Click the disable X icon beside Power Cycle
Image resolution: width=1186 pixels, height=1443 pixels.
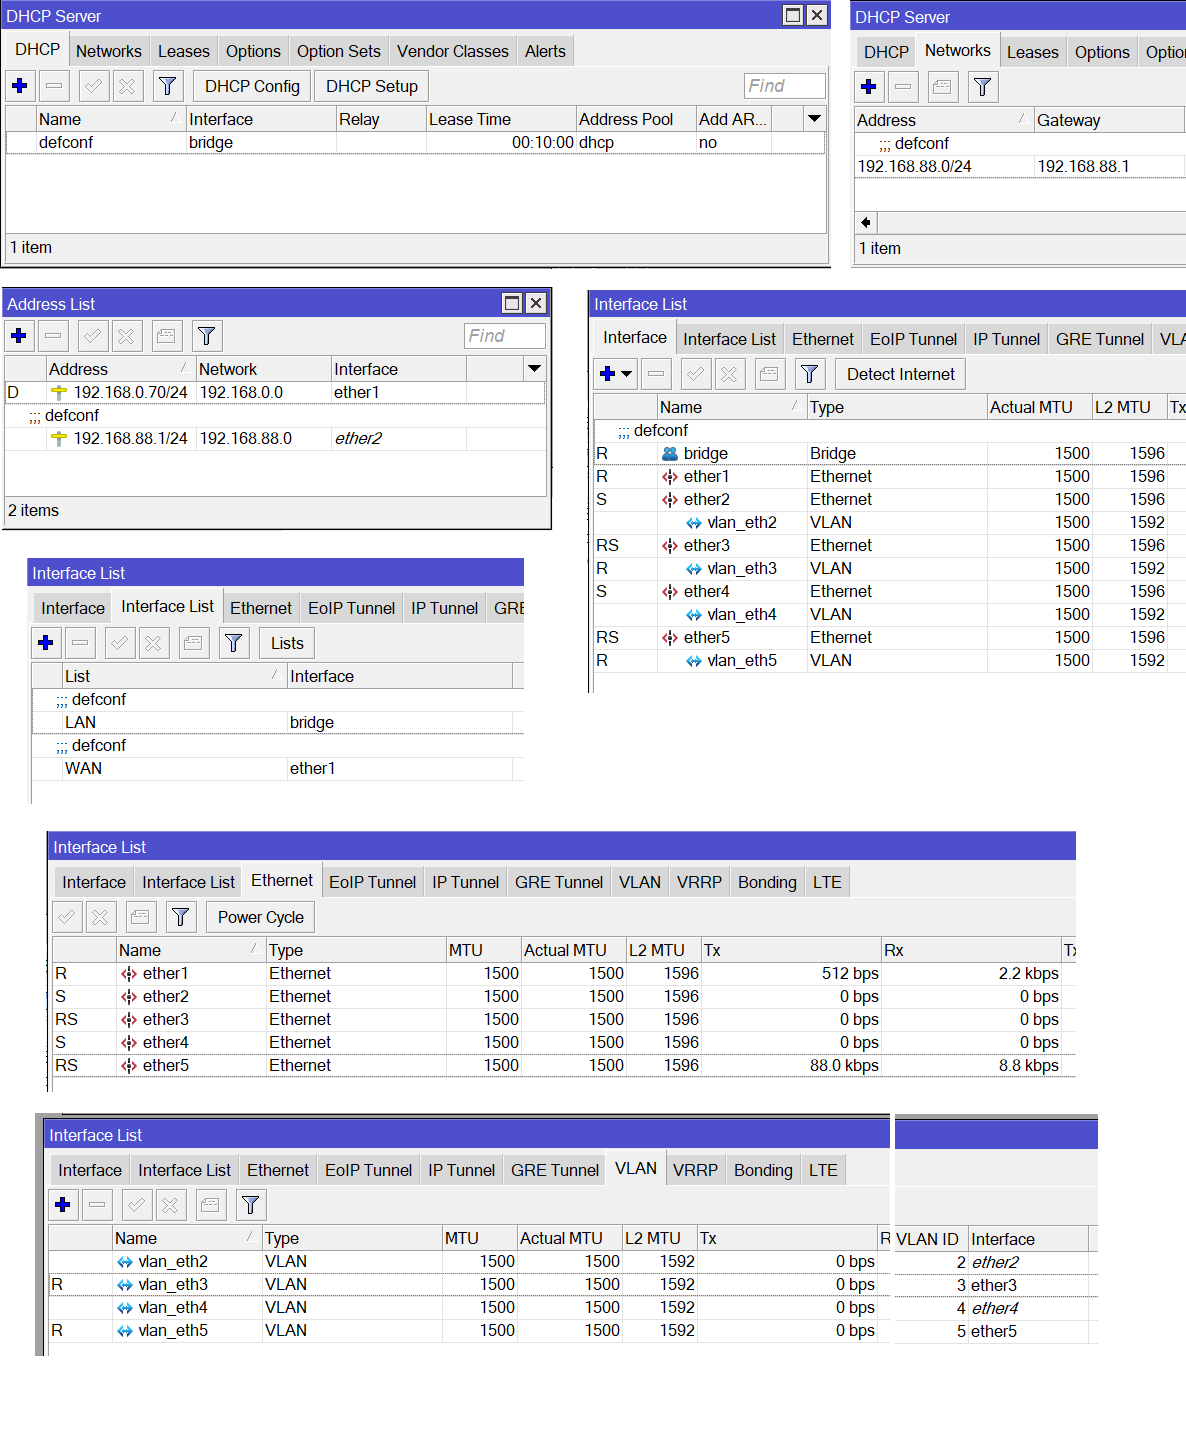point(100,917)
